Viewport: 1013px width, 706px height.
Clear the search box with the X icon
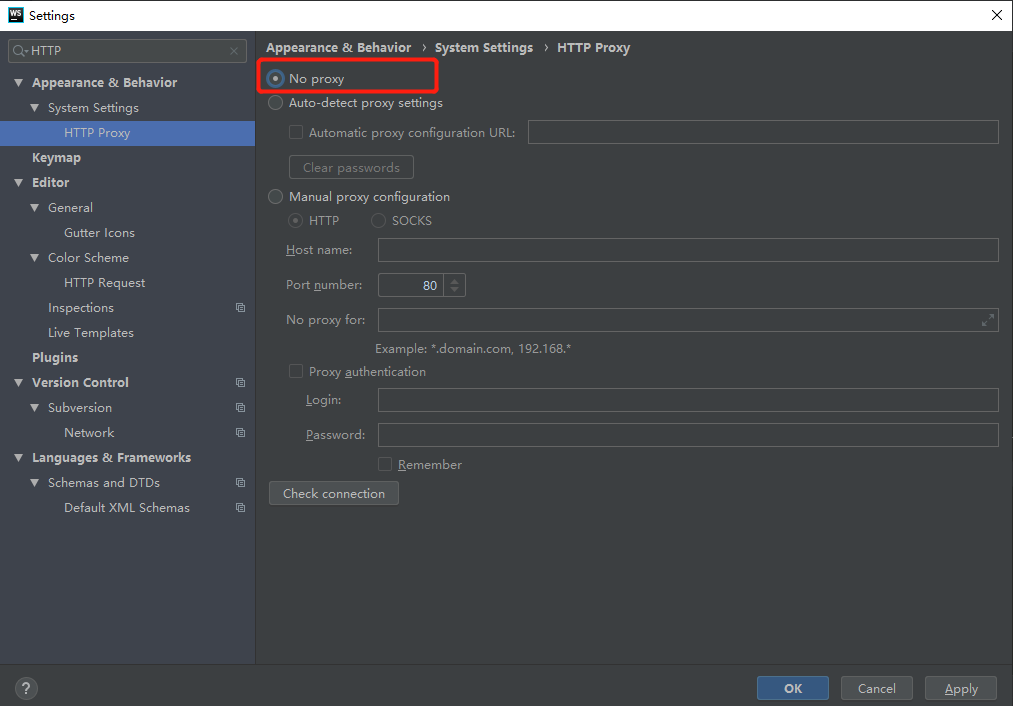tap(232, 50)
